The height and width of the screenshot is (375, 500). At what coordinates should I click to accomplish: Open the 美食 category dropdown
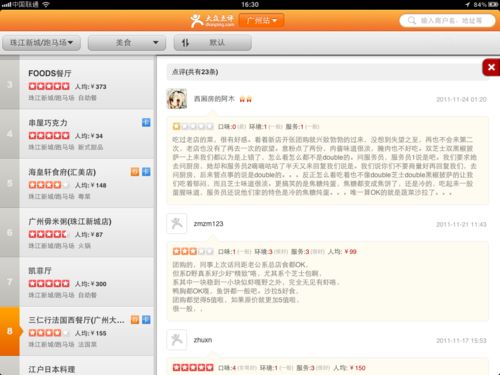[127, 43]
